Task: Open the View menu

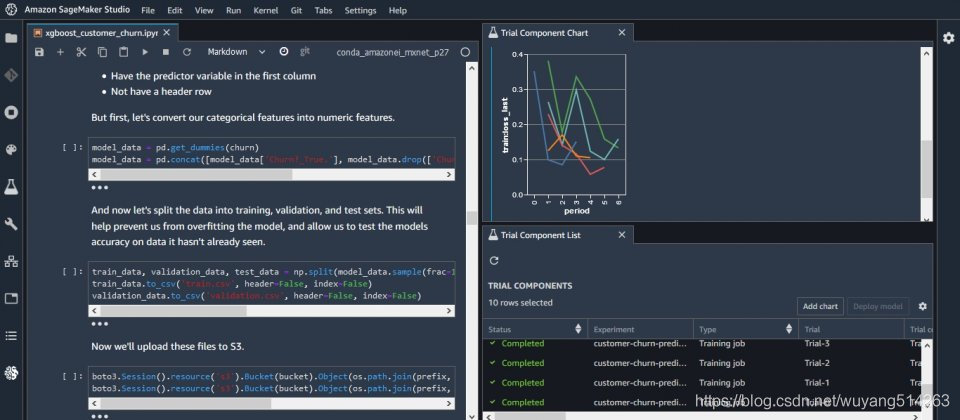Action: [204, 10]
